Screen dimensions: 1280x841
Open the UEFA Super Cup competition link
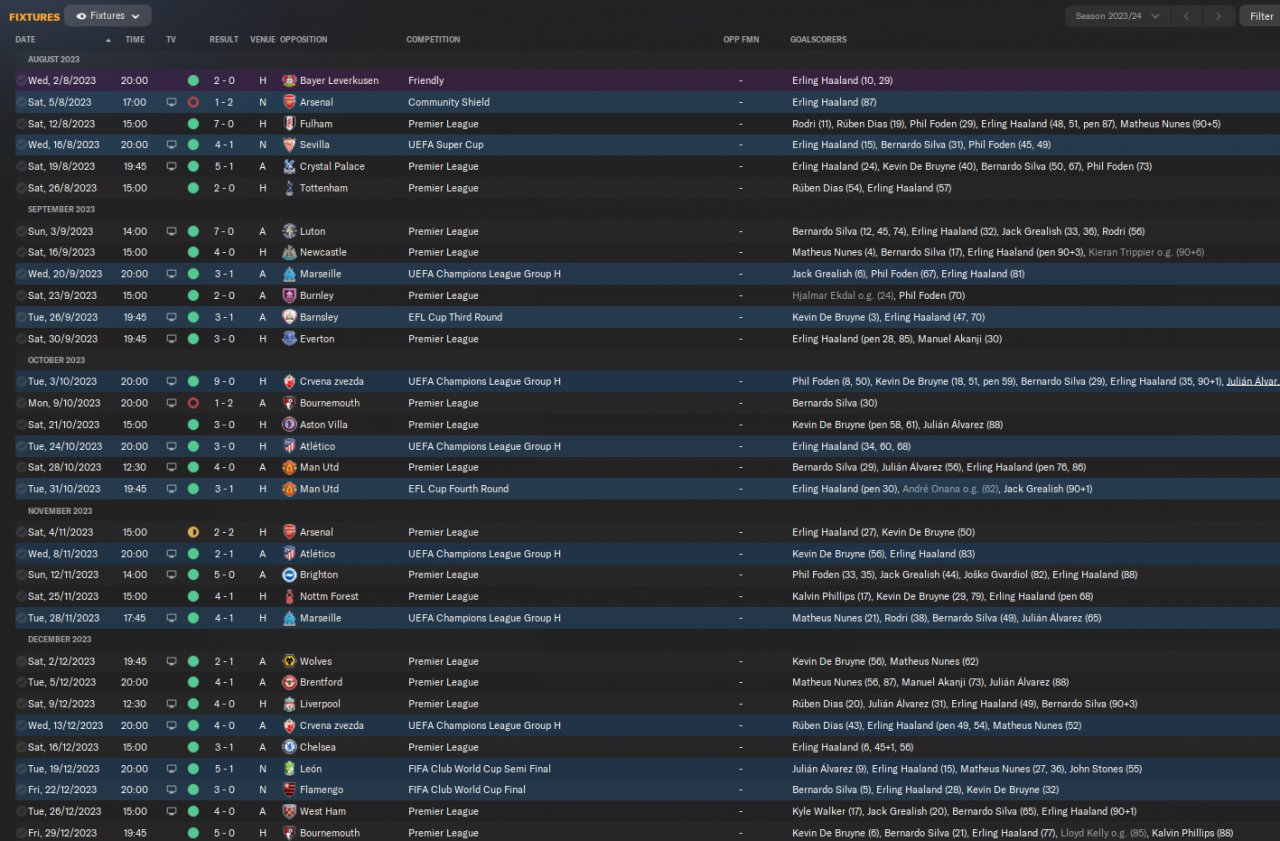click(x=446, y=145)
